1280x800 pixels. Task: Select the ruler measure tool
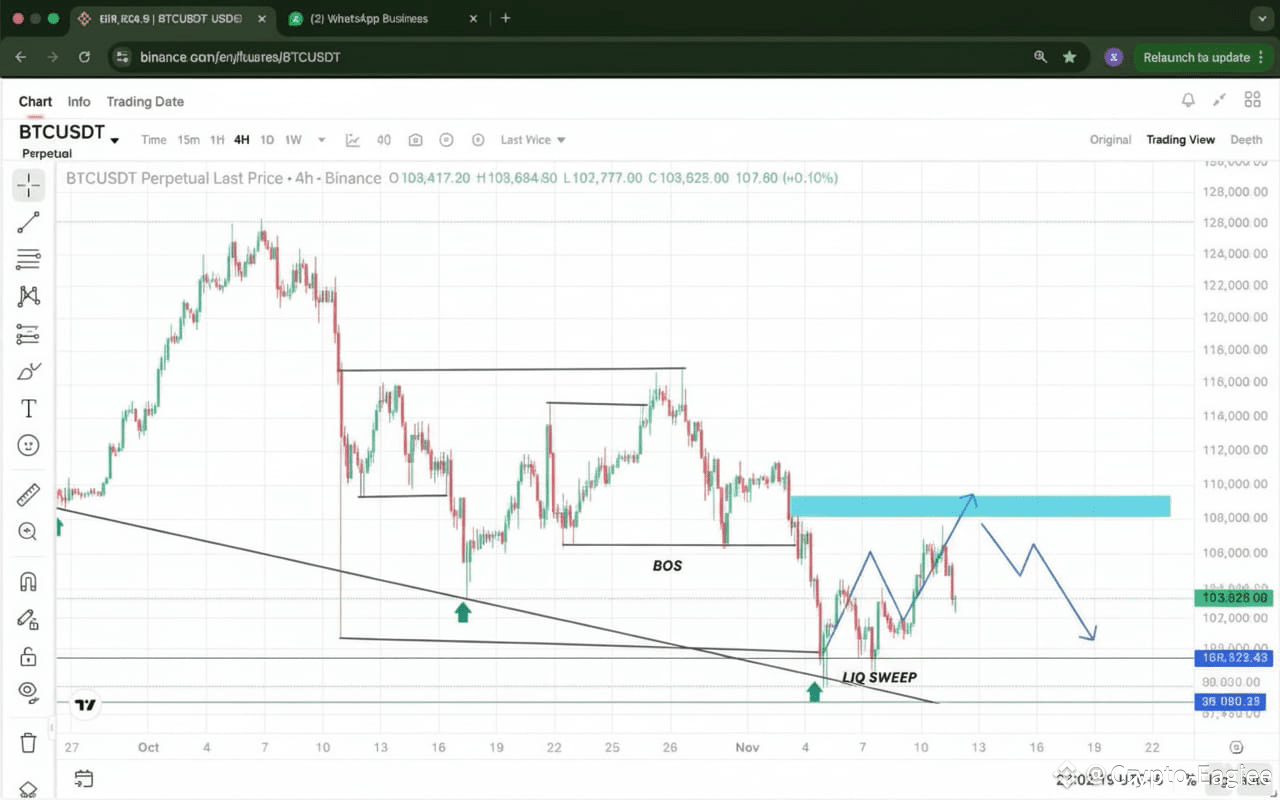28,494
